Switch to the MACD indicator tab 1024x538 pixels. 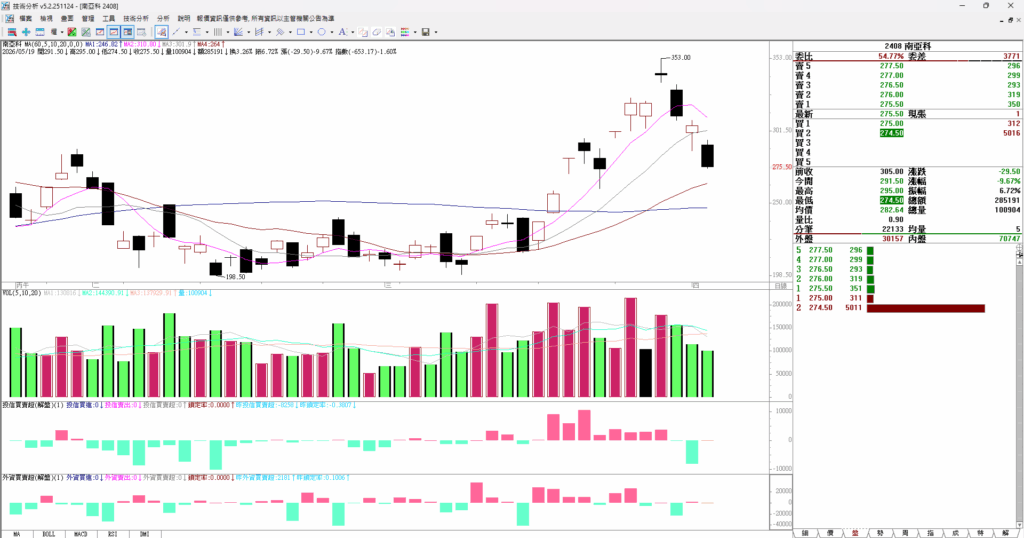pos(80,534)
